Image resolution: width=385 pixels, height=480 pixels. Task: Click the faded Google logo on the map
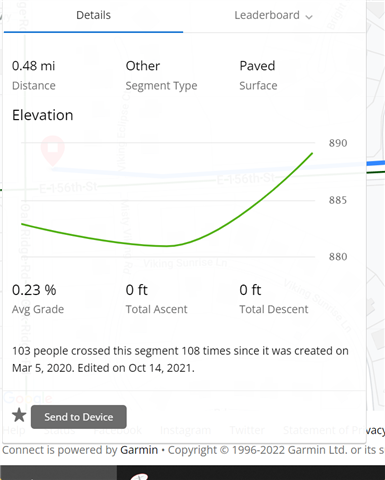click(28, 398)
